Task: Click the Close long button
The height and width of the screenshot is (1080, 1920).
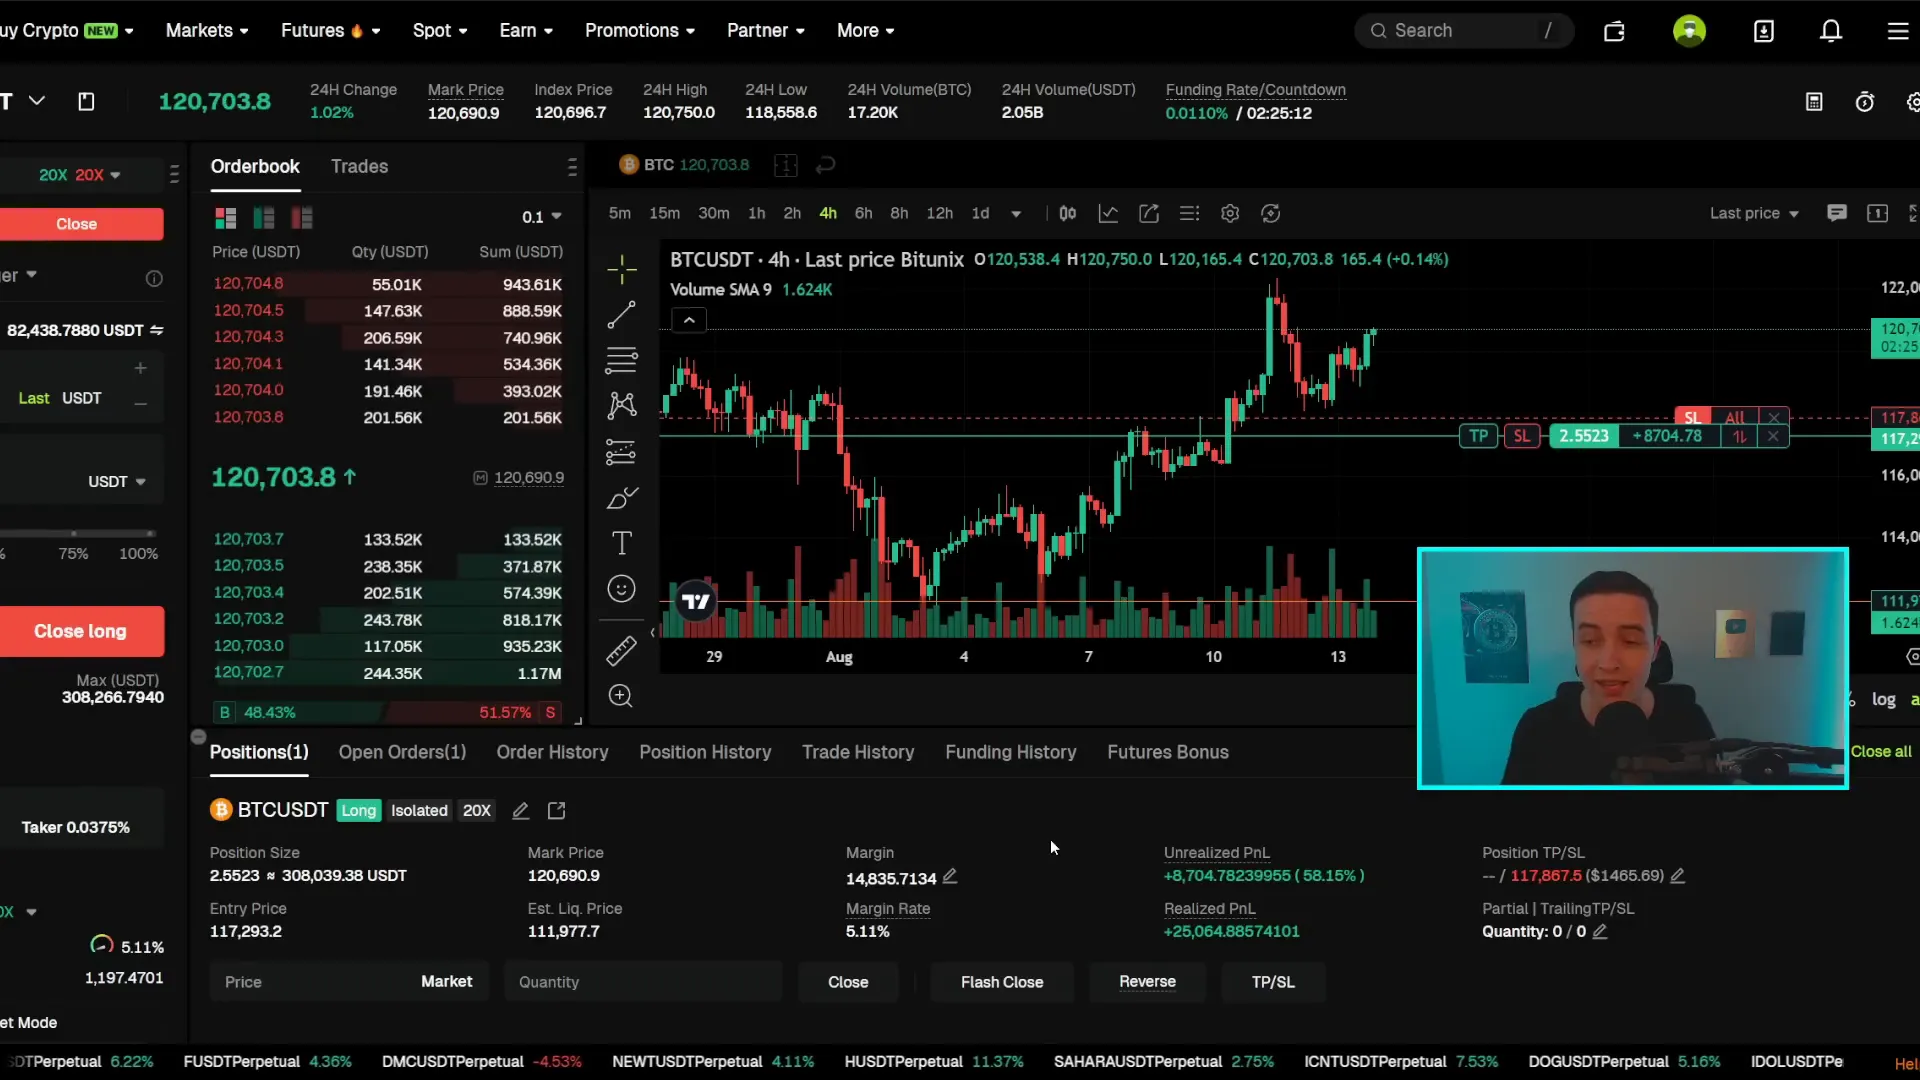Action: tap(81, 631)
